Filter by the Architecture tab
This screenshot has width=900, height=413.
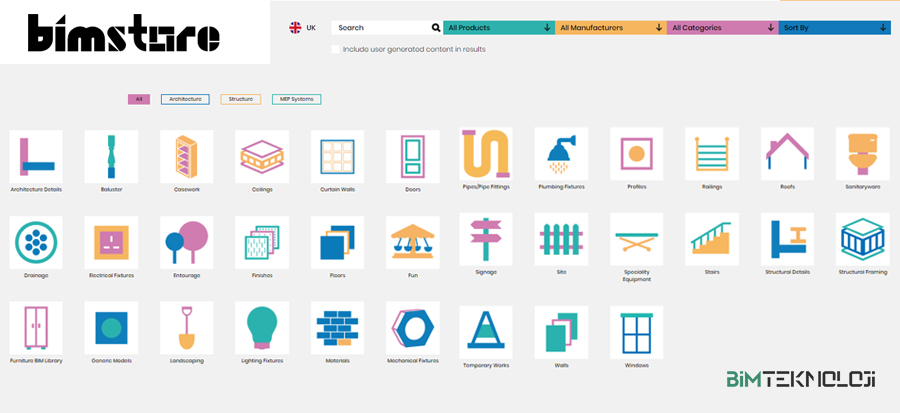pyautogui.click(x=185, y=99)
